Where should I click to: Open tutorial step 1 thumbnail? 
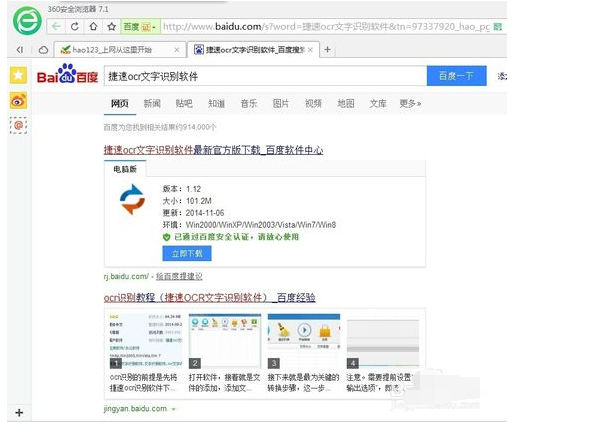(145, 341)
